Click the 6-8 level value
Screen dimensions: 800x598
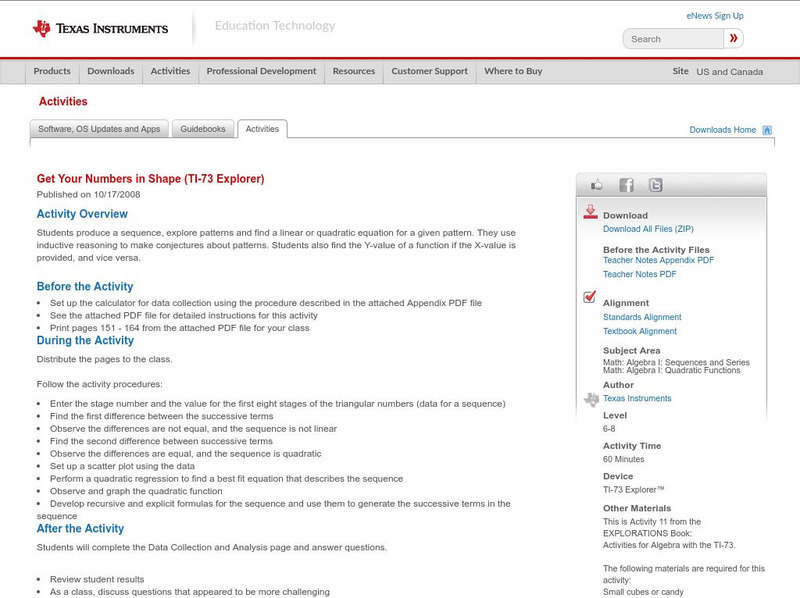(609, 429)
